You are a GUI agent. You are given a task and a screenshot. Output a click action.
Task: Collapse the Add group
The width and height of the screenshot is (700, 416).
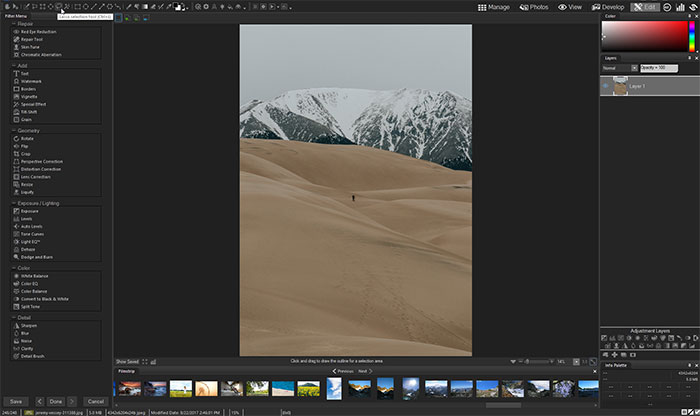[14, 66]
